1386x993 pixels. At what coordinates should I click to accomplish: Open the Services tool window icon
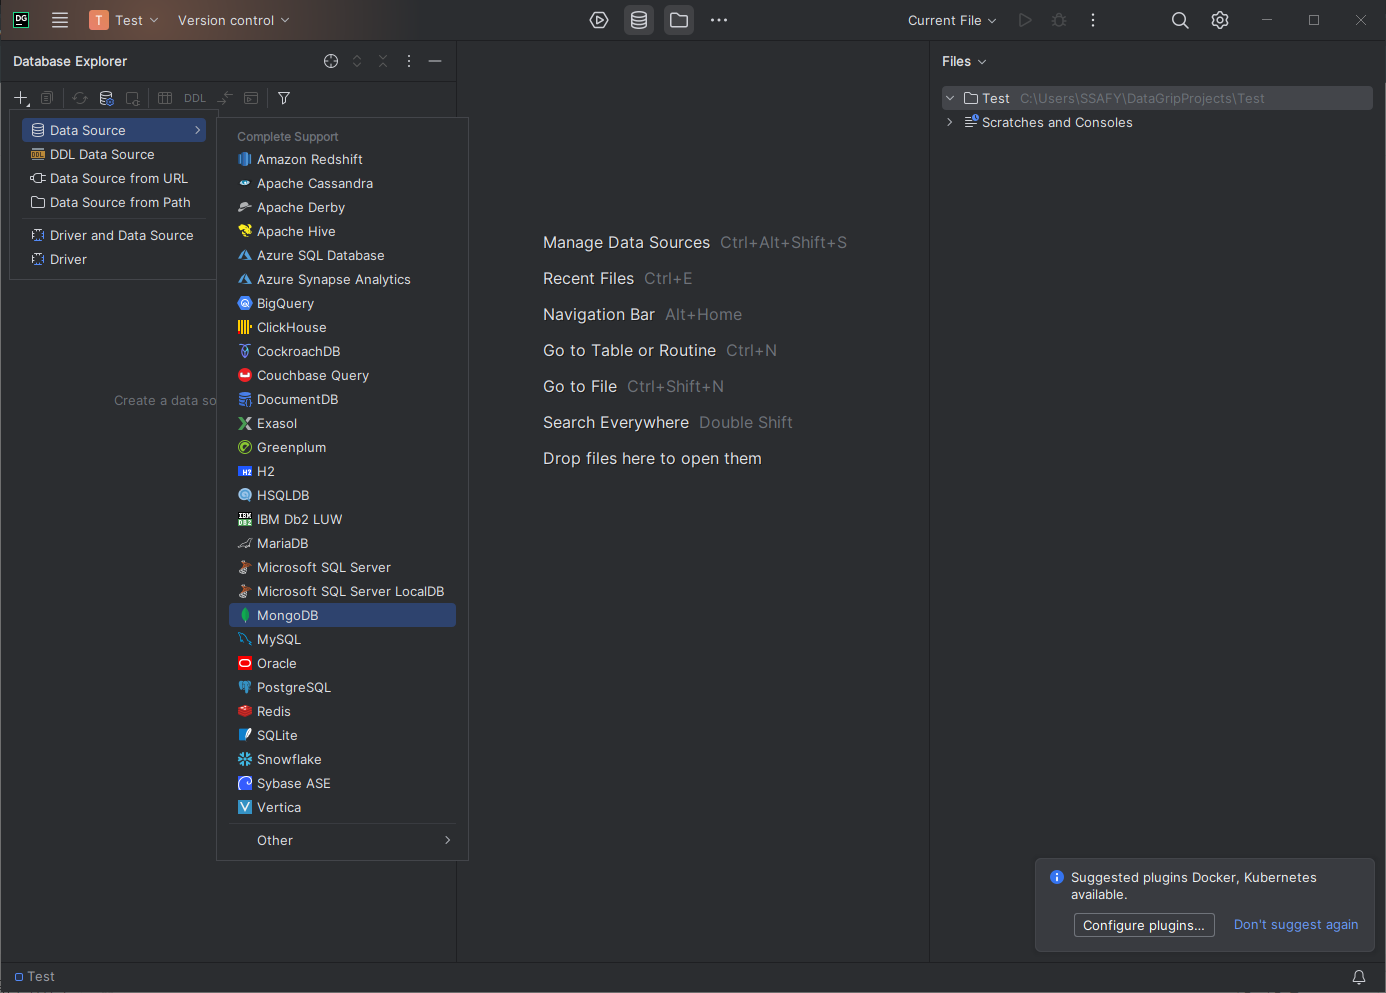pos(599,20)
